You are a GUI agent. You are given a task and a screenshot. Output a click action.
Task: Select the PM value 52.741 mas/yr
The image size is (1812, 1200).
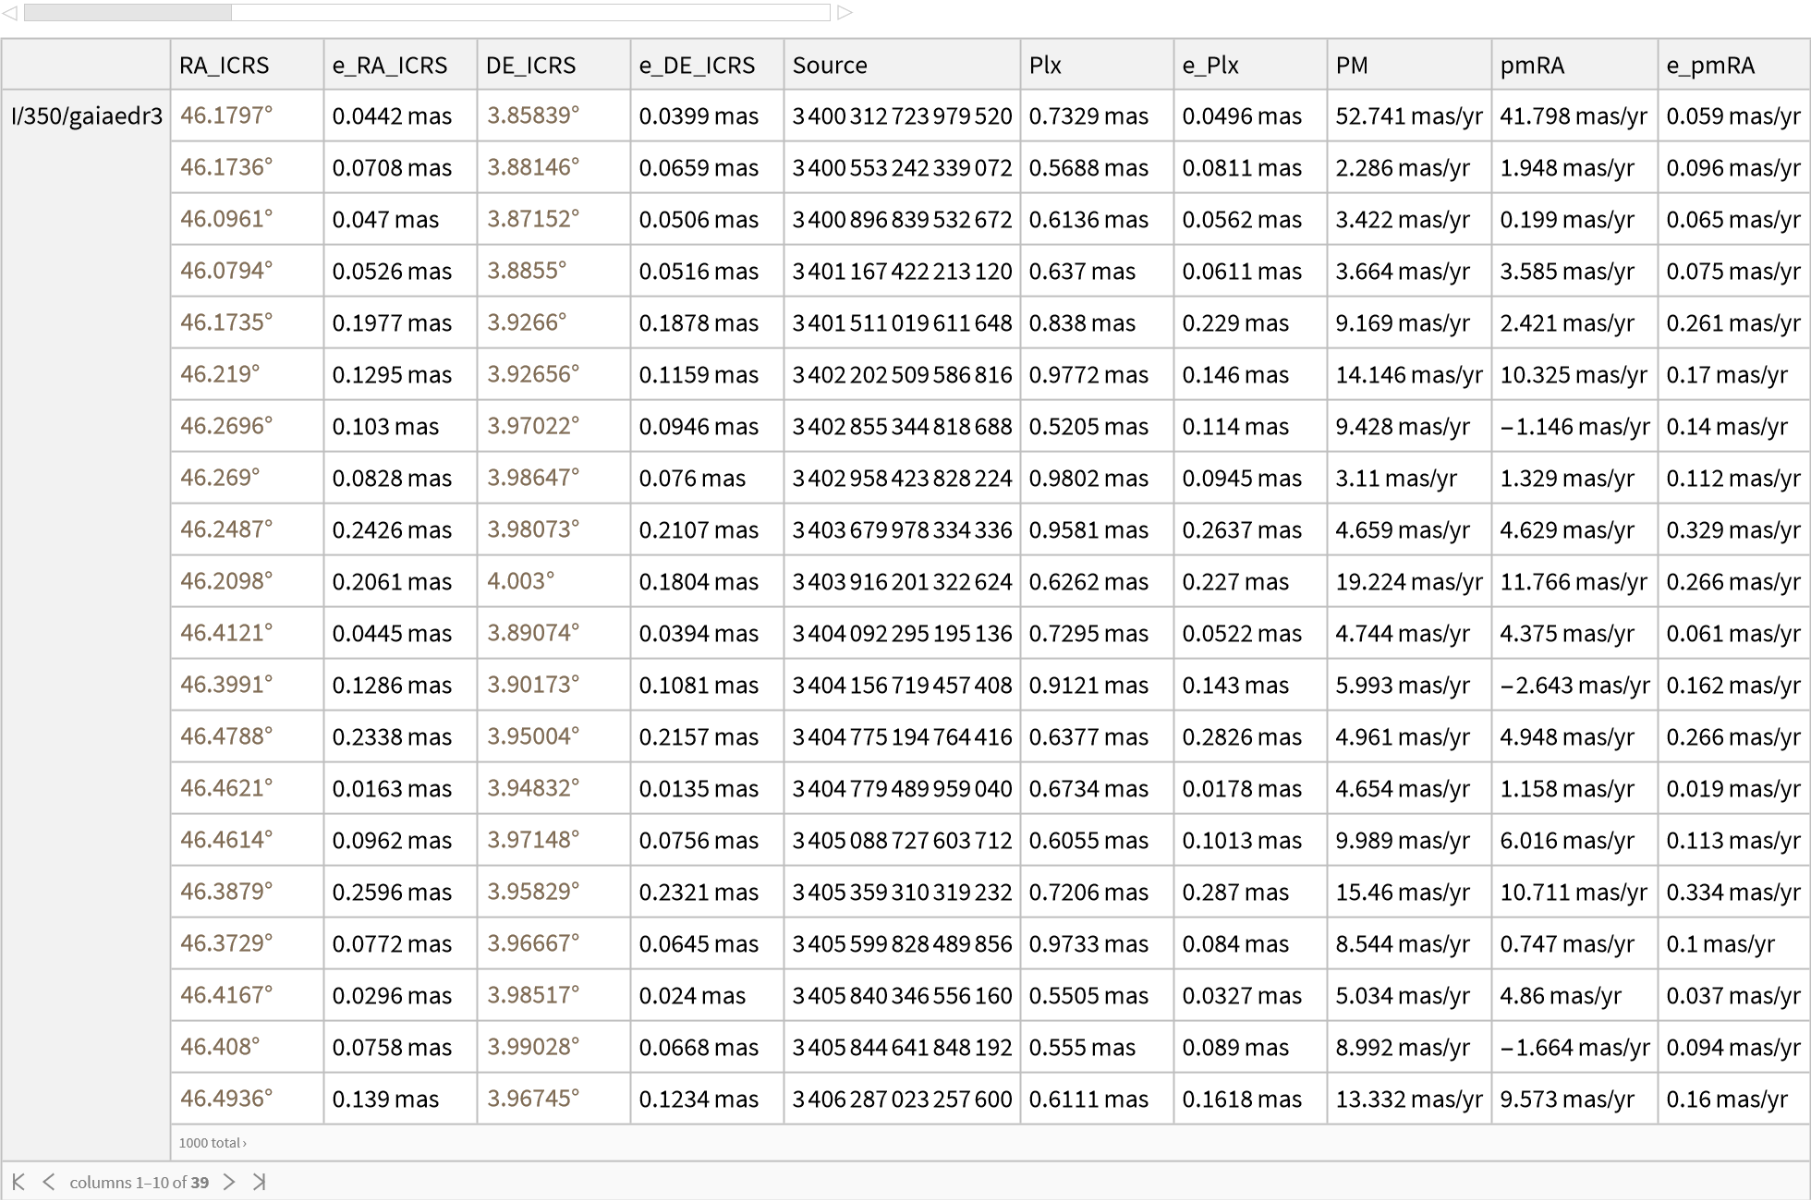[x=1408, y=117]
